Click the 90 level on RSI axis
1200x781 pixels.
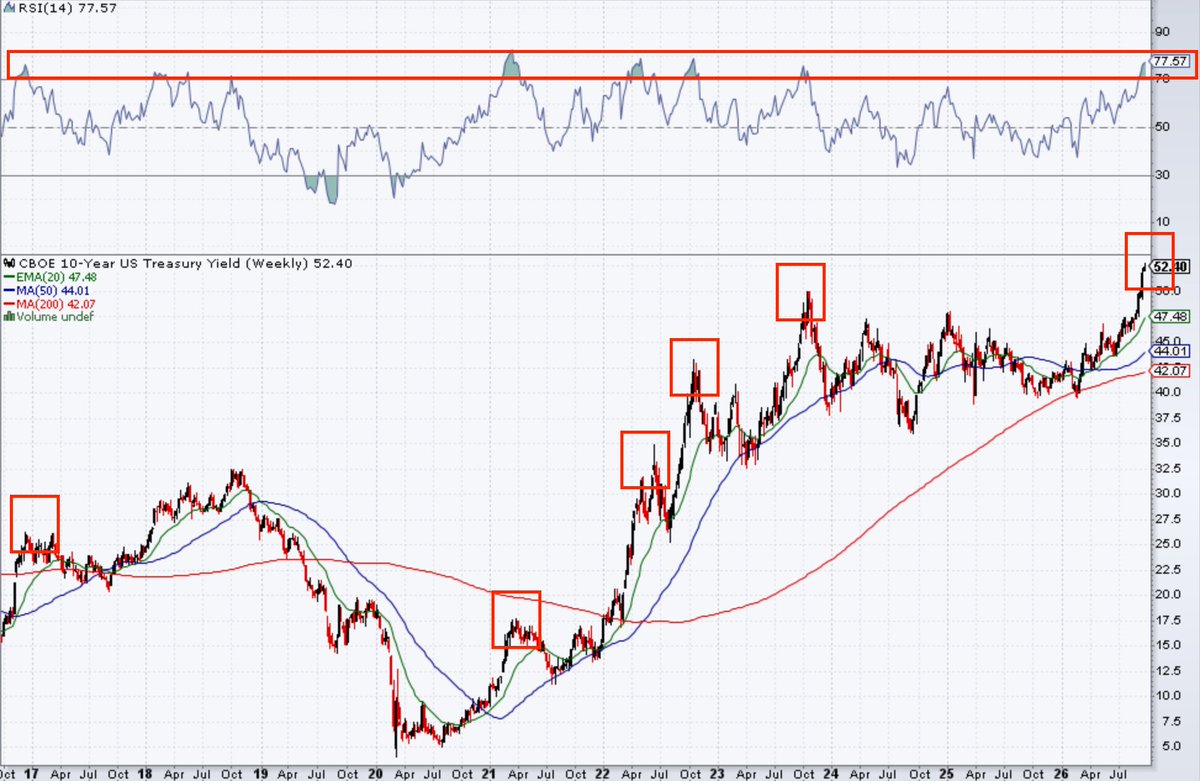pos(1160,30)
